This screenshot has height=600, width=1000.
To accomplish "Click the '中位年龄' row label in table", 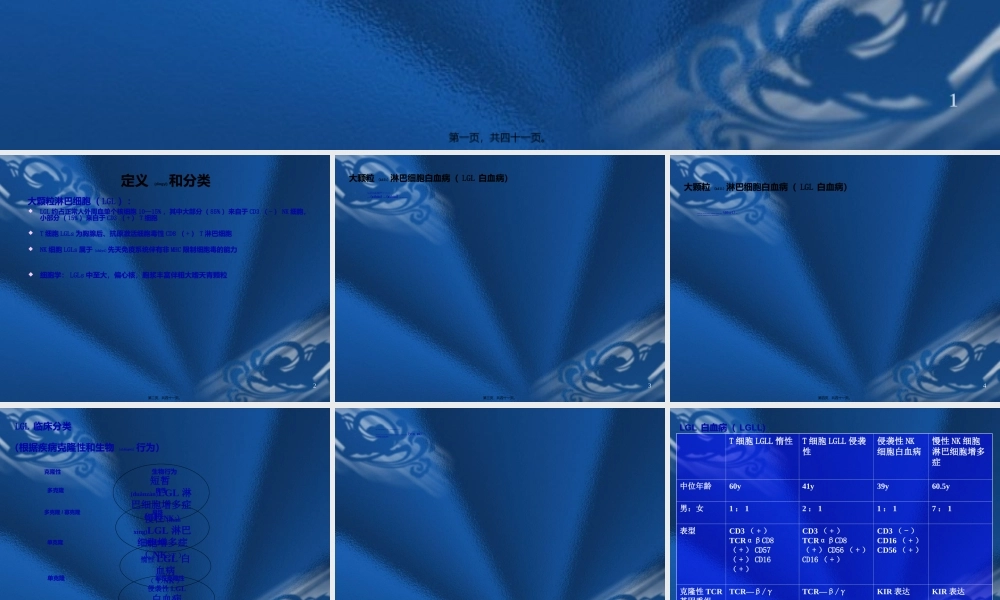I will coord(696,486).
